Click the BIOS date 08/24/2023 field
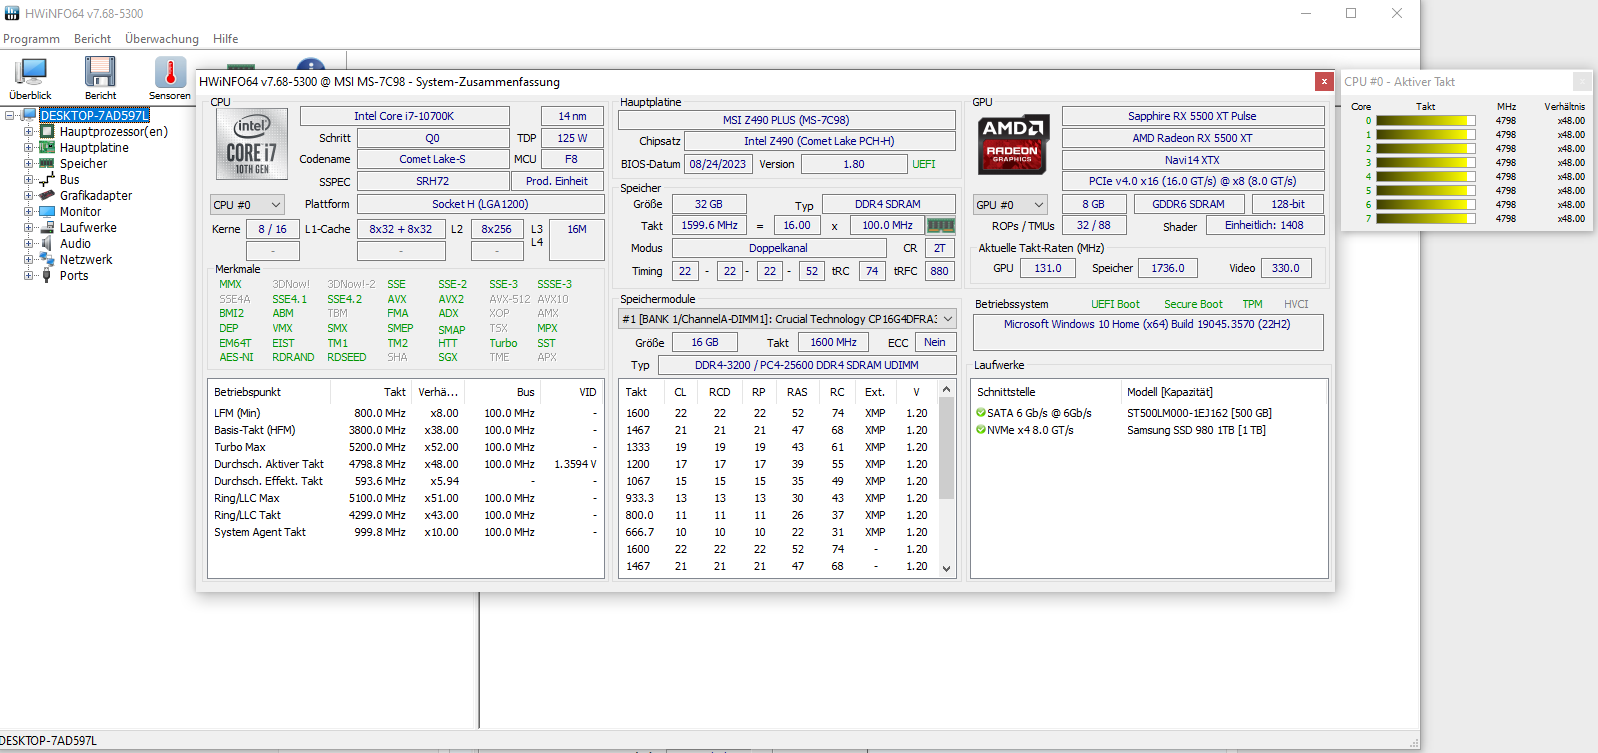The width and height of the screenshot is (1598, 753). click(x=718, y=164)
